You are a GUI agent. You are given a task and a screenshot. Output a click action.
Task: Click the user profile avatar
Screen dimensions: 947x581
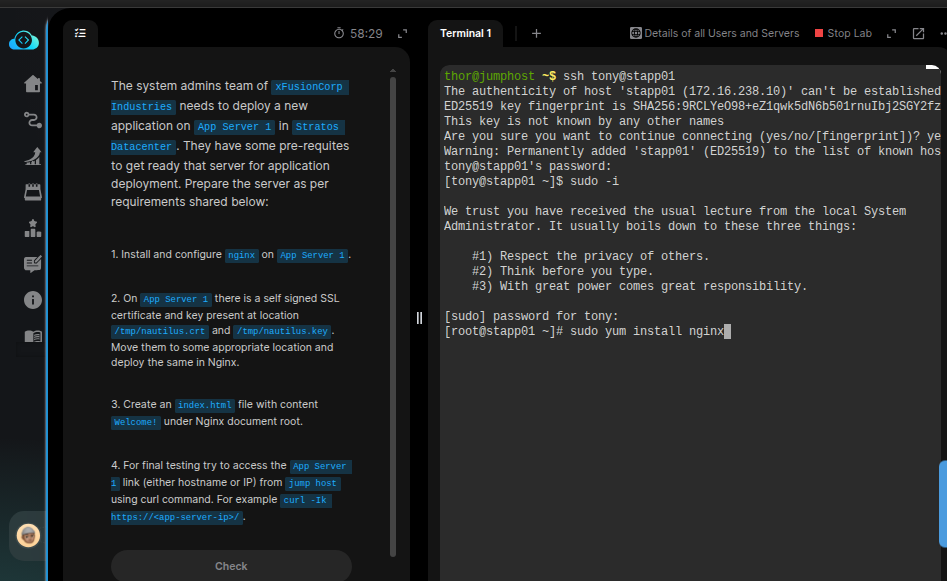point(29,536)
